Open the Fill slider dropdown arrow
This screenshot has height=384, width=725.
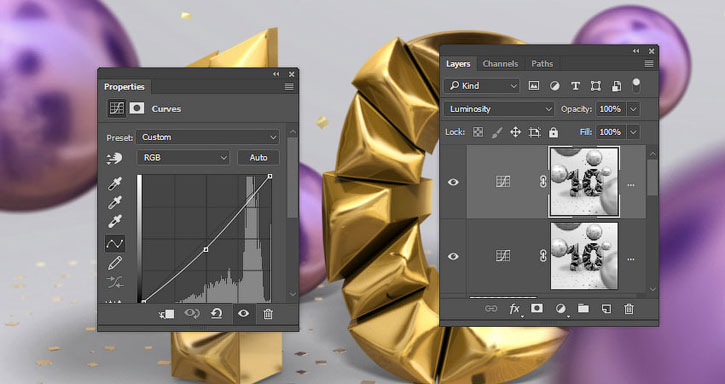(633, 132)
